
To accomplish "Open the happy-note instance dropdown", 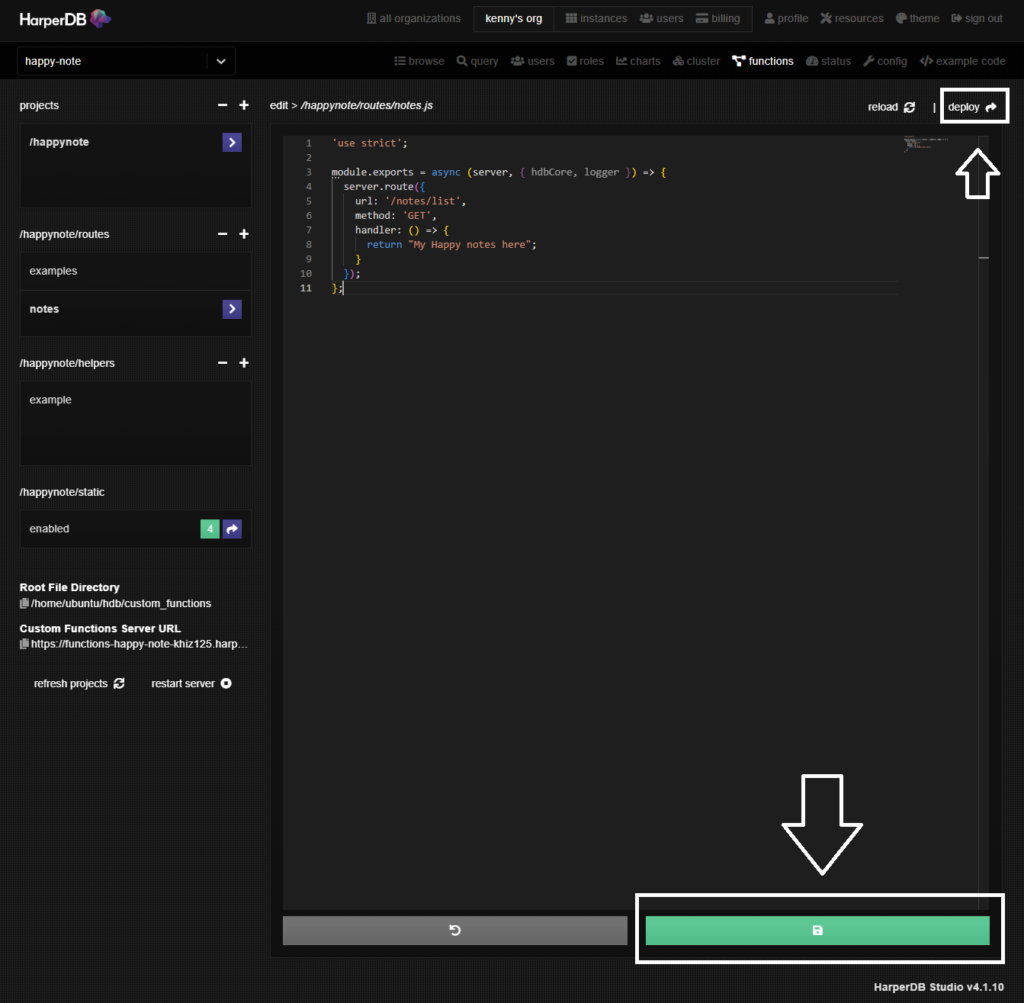I will point(126,61).
